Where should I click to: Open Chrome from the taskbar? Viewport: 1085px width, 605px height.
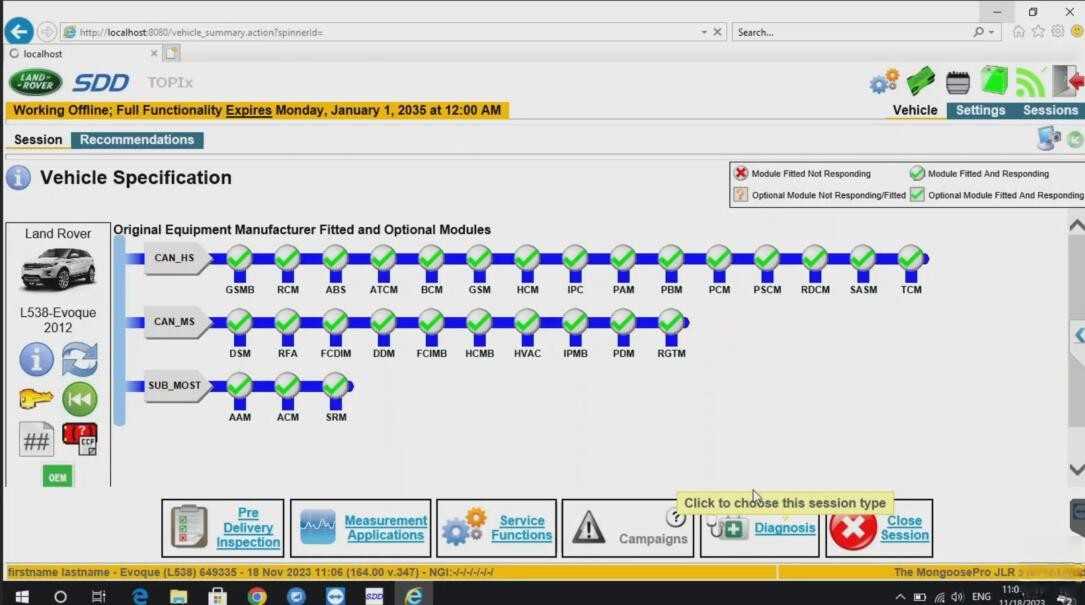(x=257, y=596)
